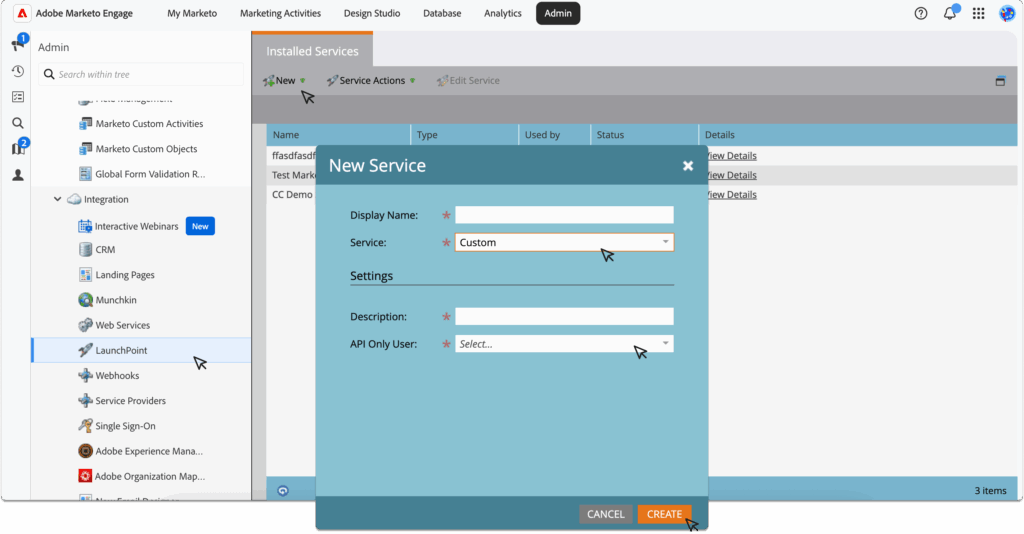Collapse the Integration tree node
The image size is (1024, 534).
point(57,200)
